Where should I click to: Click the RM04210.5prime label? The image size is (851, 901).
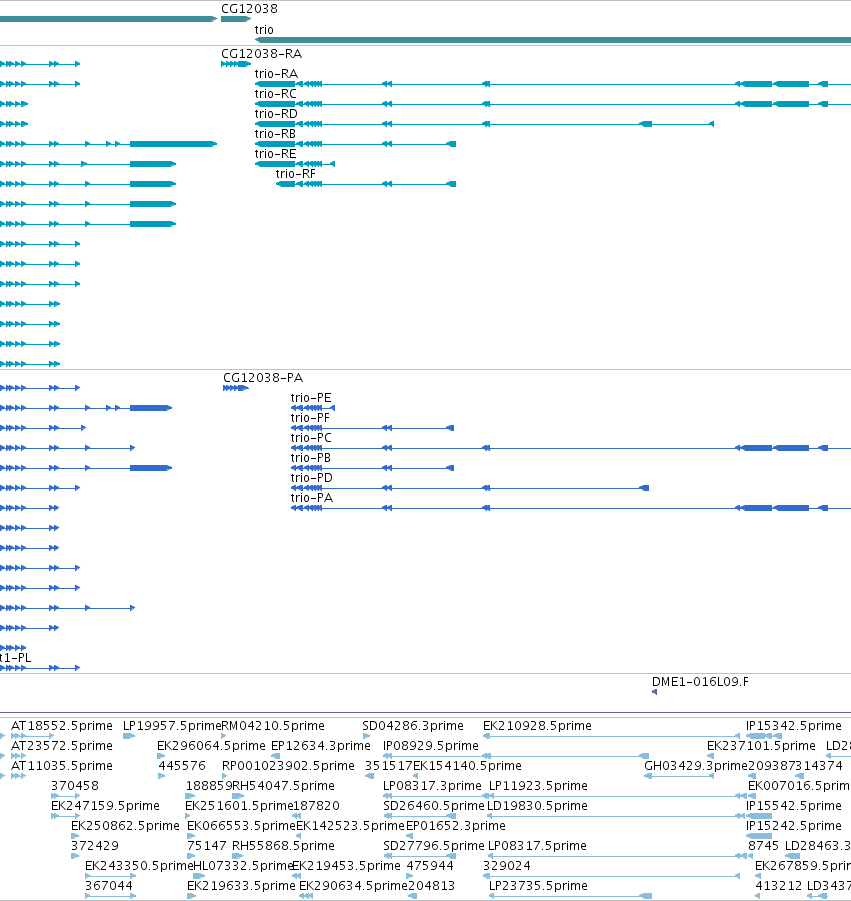pyautogui.click(x=273, y=726)
